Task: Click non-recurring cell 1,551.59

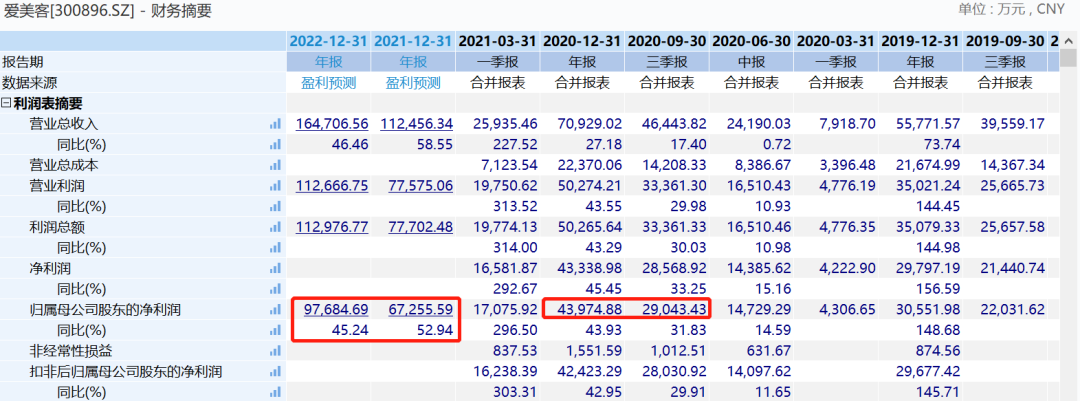Action: 593,351
